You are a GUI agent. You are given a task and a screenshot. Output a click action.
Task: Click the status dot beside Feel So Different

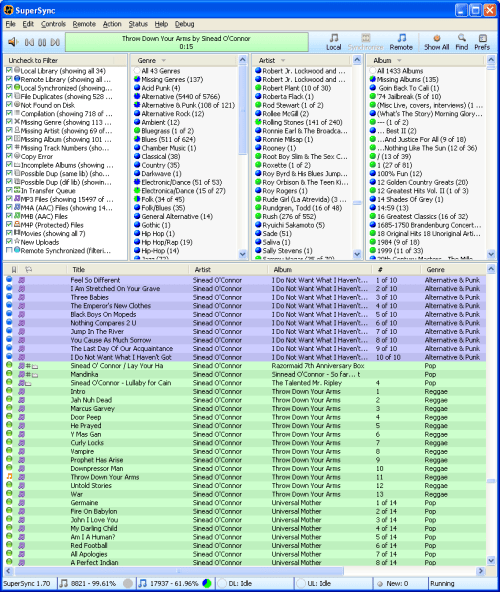pos(9,280)
